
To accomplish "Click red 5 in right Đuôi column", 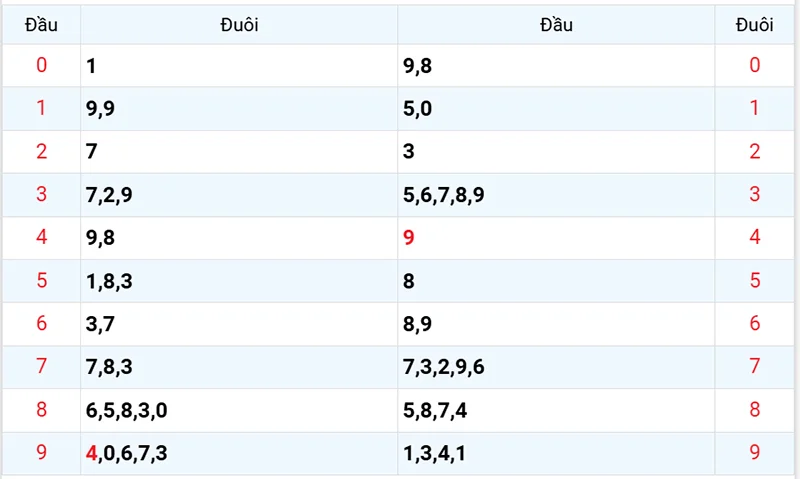I will pyautogui.click(x=754, y=281).
